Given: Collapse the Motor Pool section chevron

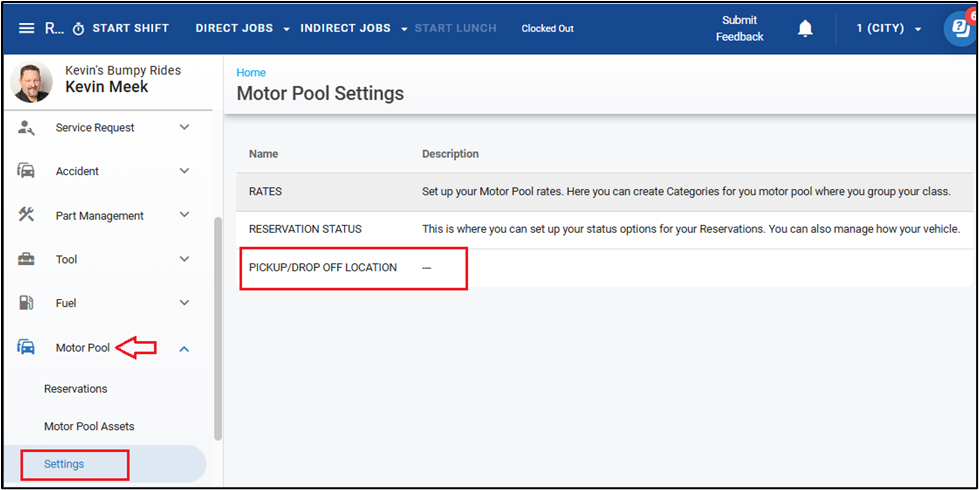Looking at the screenshot, I should coord(184,348).
